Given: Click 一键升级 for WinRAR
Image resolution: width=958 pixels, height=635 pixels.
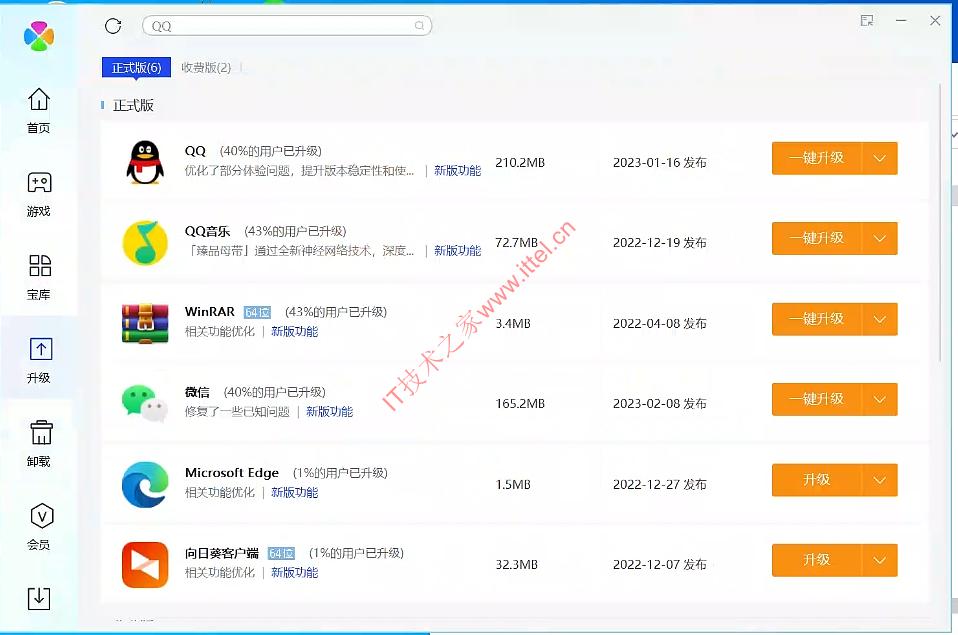Looking at the screenshot, I should point(817,319).
